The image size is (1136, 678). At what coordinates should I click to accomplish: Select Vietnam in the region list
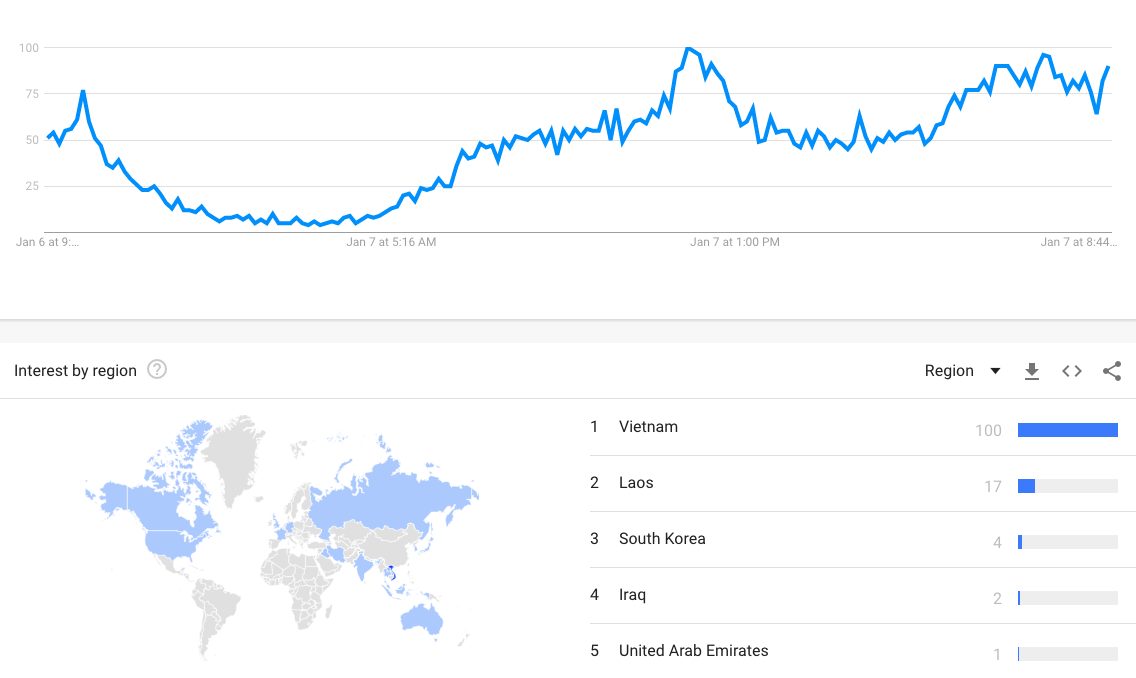pos(648,427)
